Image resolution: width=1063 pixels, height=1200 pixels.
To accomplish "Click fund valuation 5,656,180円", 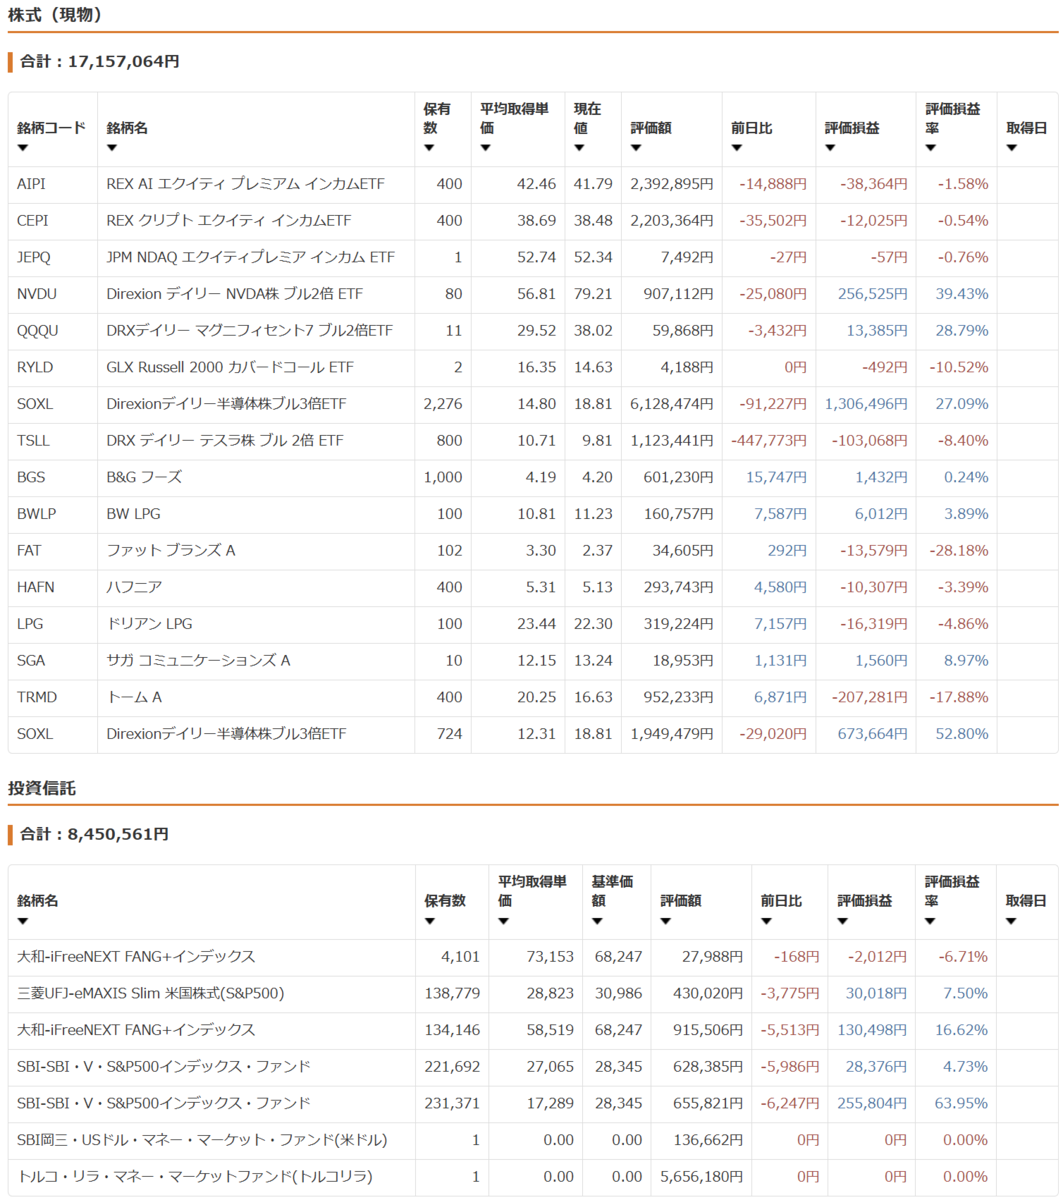I will coord(702,1176).
